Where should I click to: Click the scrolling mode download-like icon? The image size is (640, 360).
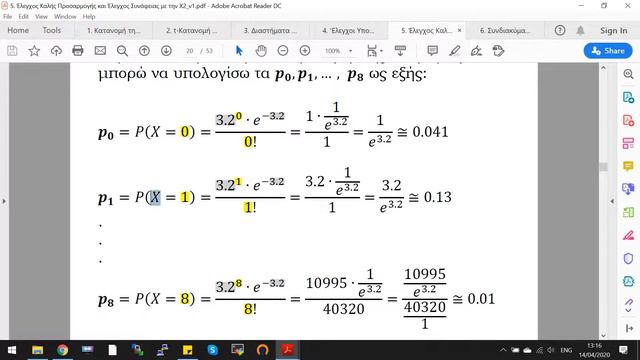pyautogui.click(x=400, y=51)
